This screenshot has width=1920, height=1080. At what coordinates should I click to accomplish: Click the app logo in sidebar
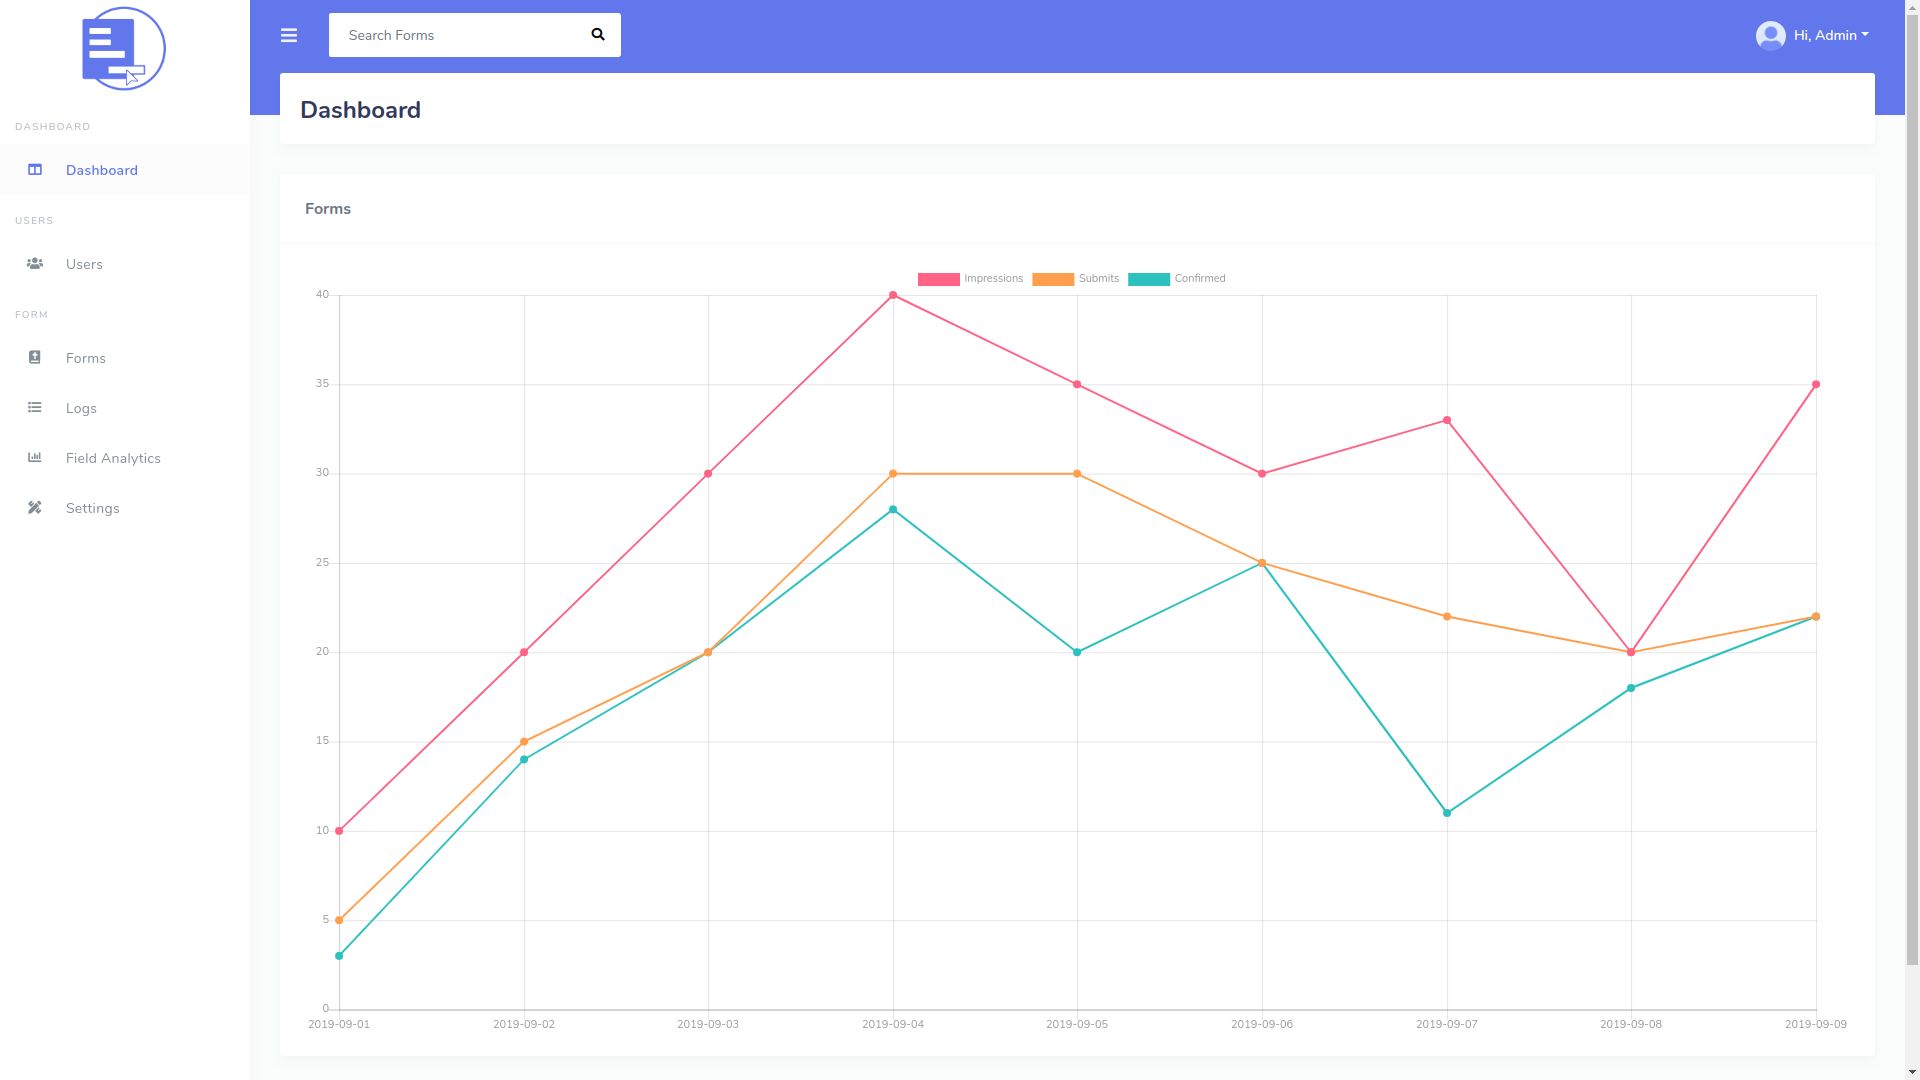(x=124, y=49)
